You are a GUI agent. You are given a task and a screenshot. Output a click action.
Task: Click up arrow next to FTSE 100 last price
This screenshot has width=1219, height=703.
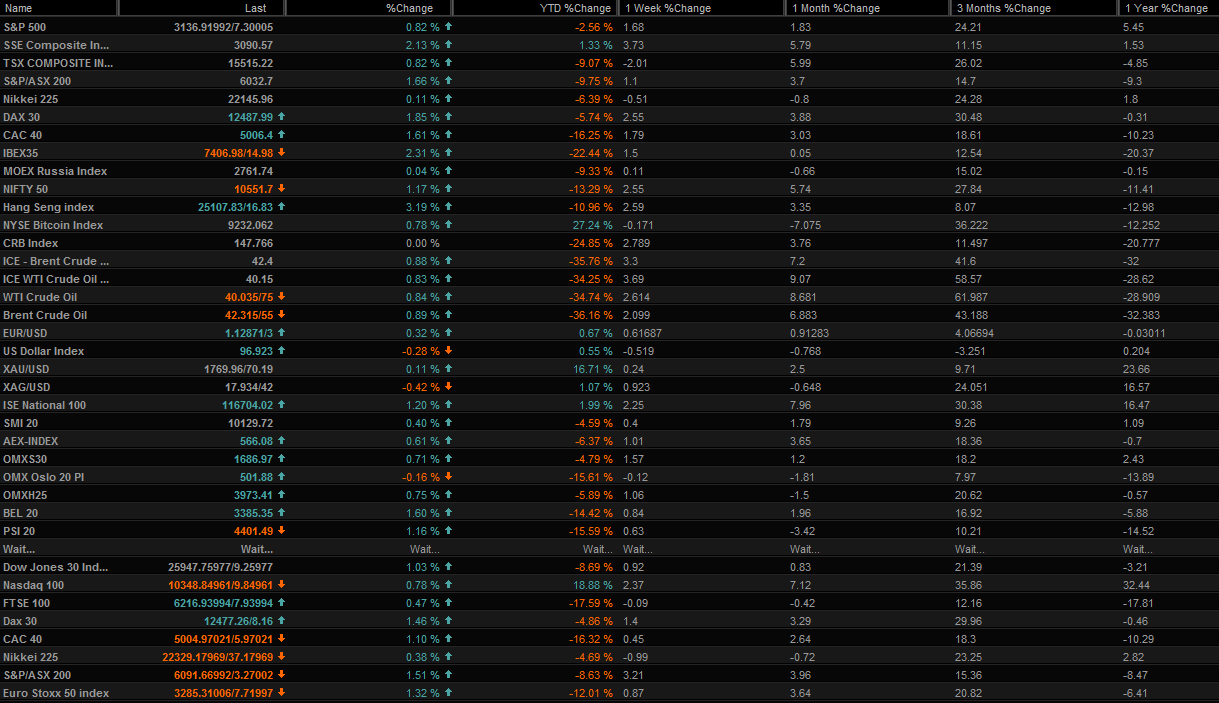click(x=281, y=603)
